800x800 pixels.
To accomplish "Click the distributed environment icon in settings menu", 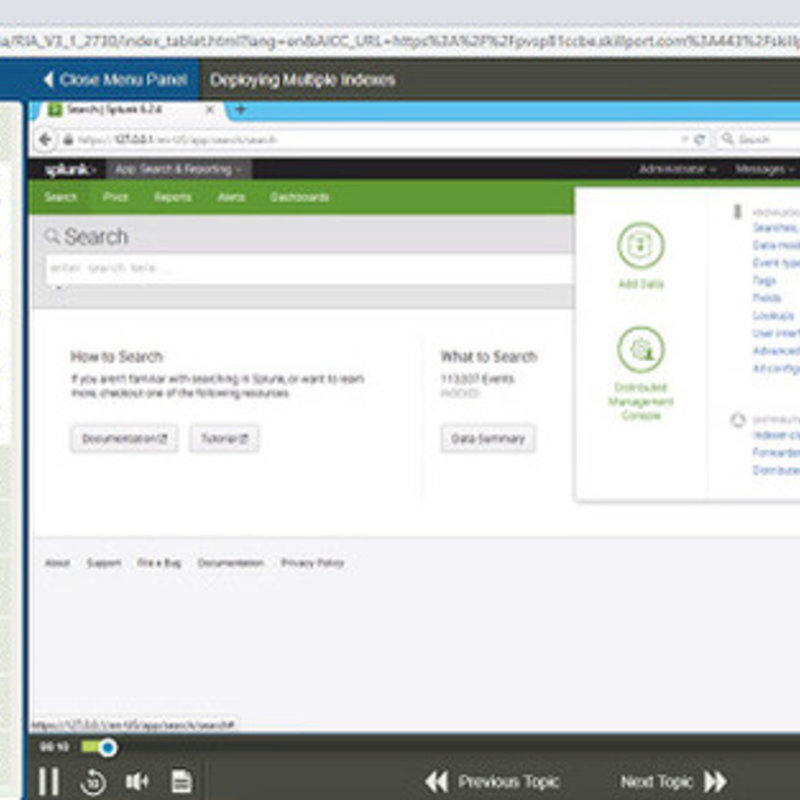I will 738,420.
